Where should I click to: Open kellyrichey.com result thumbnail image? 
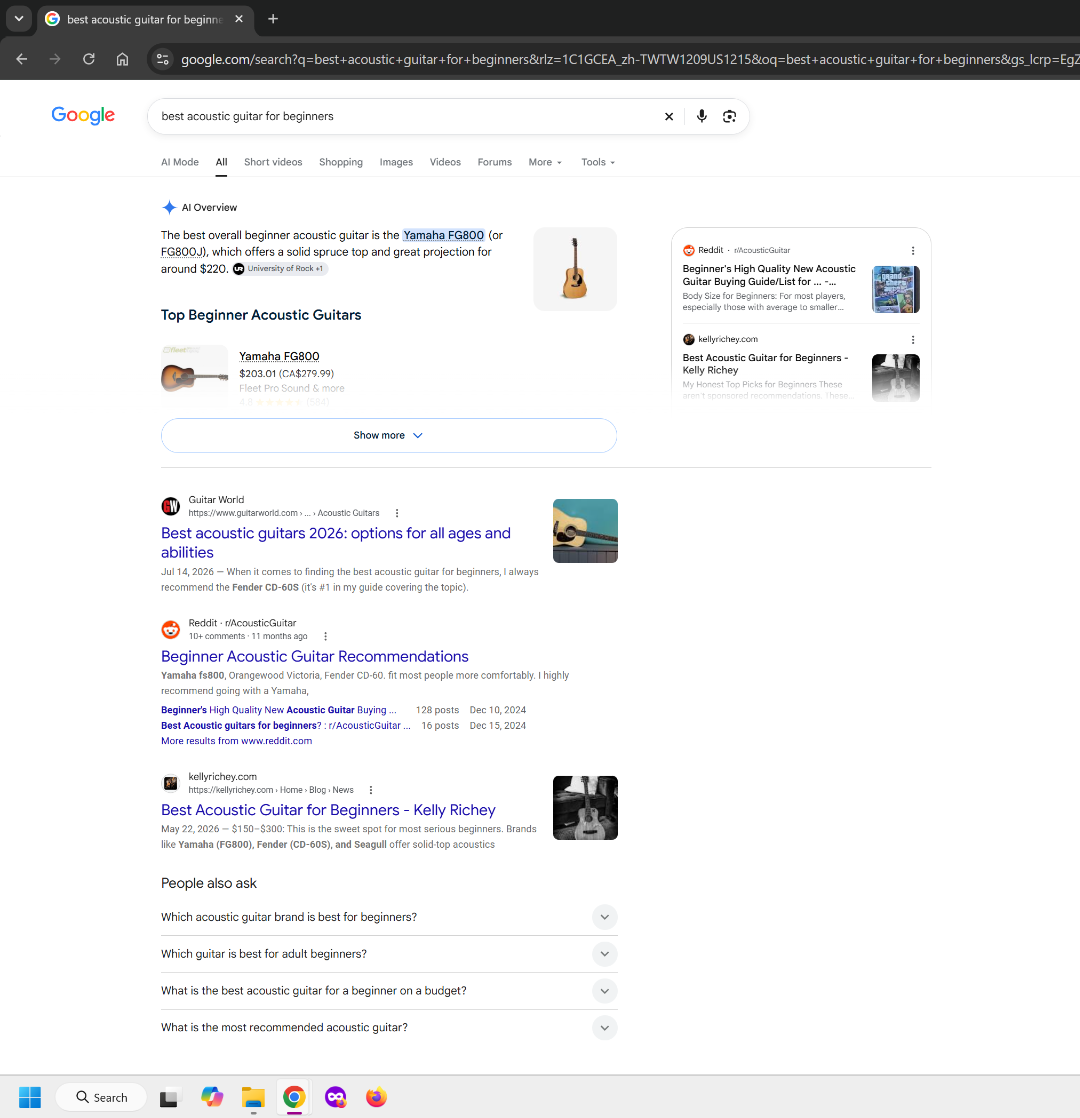(585, 808)
